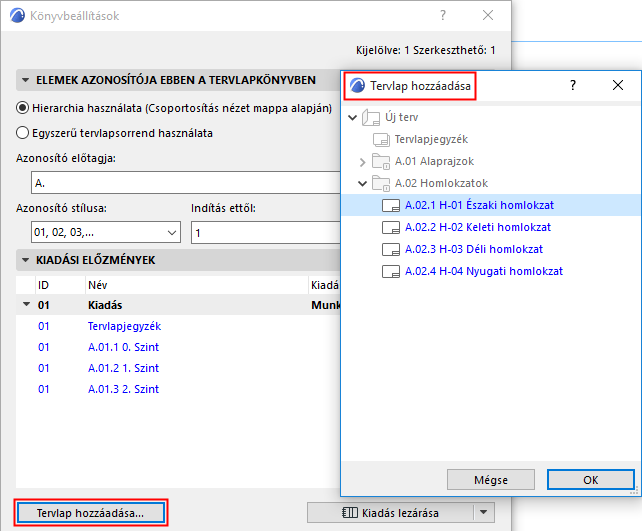The height and width of the screenshot is (531, 642).
Task: Click the A.01 Alaprajzok folder icon
Action: point(381,162)
